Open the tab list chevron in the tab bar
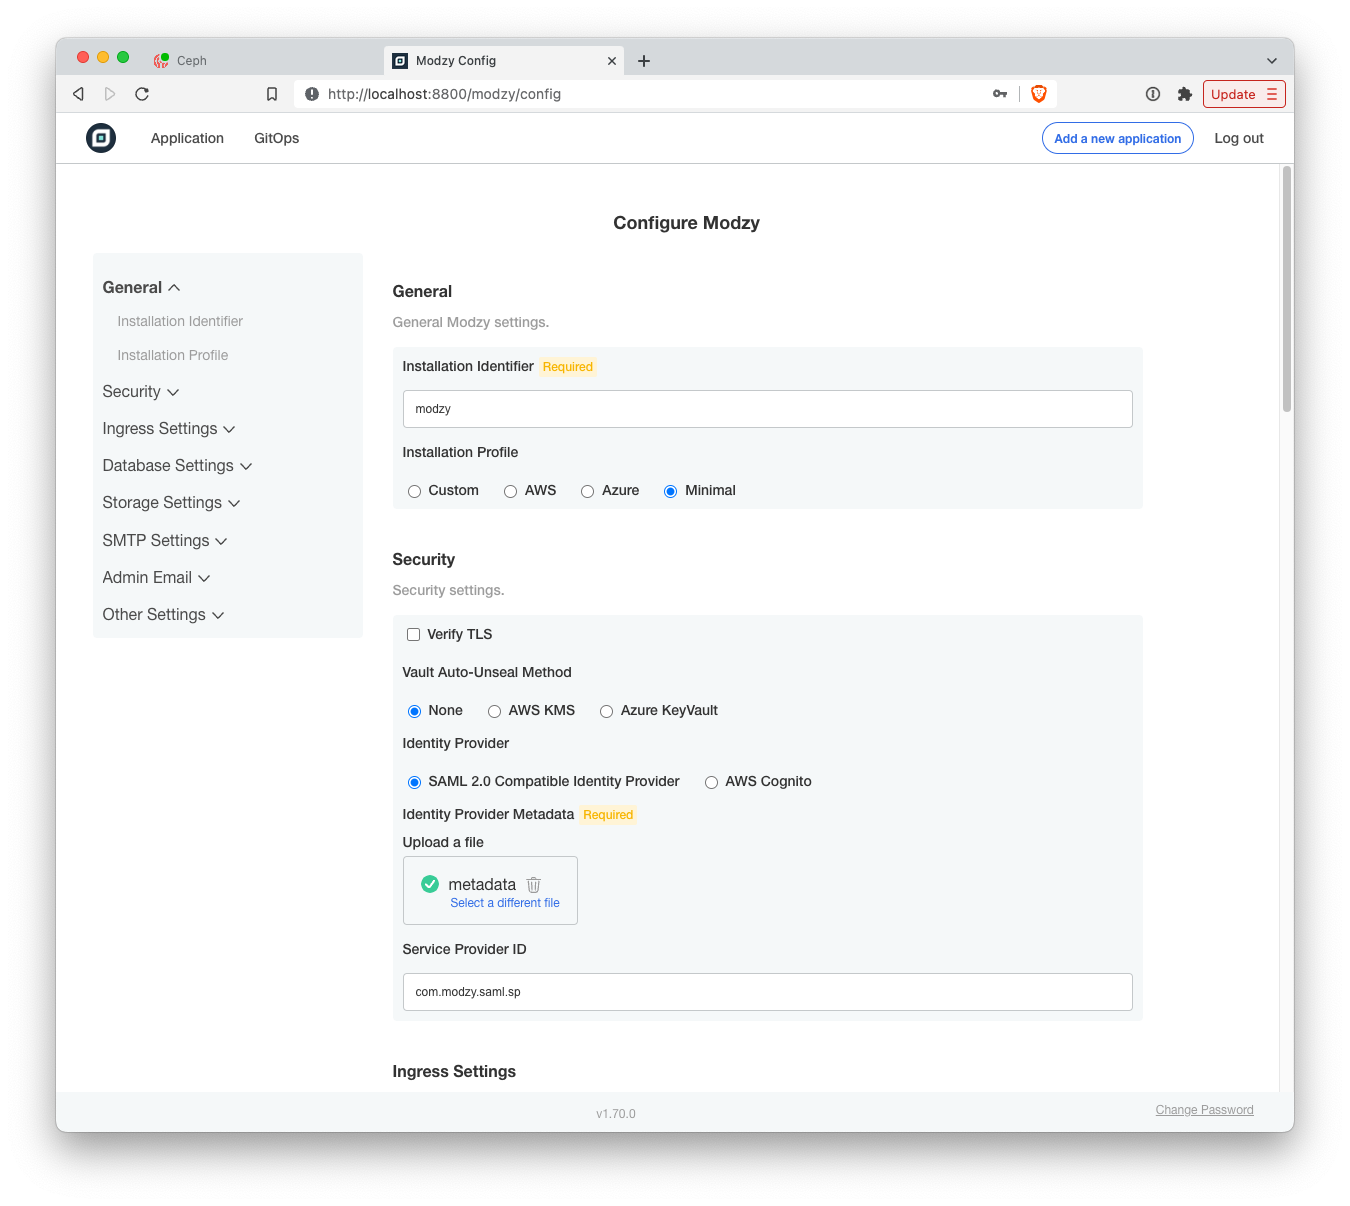 coord(1272,61)
